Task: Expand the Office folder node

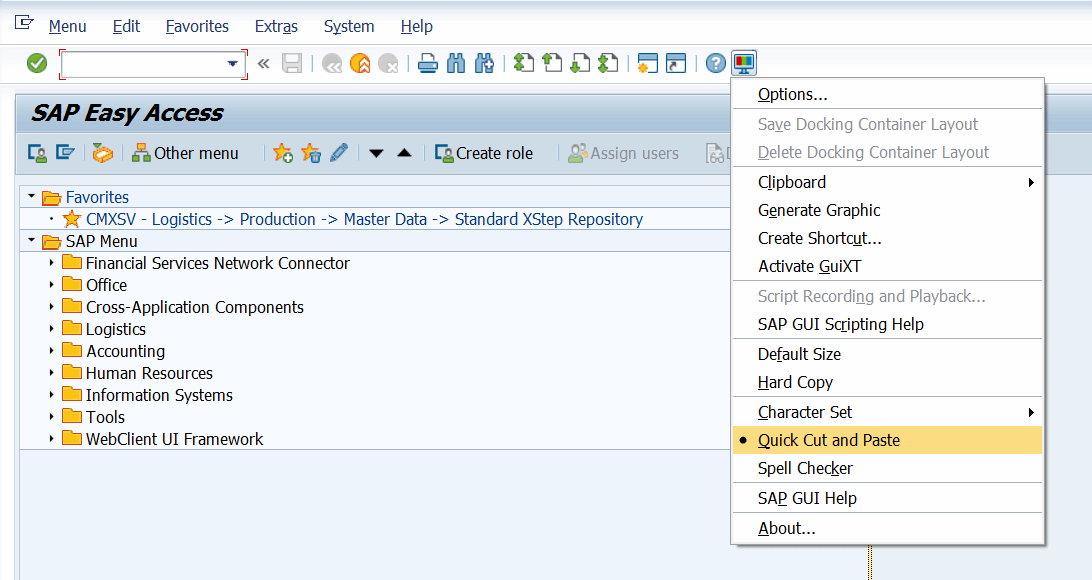Action: (52, 285)
